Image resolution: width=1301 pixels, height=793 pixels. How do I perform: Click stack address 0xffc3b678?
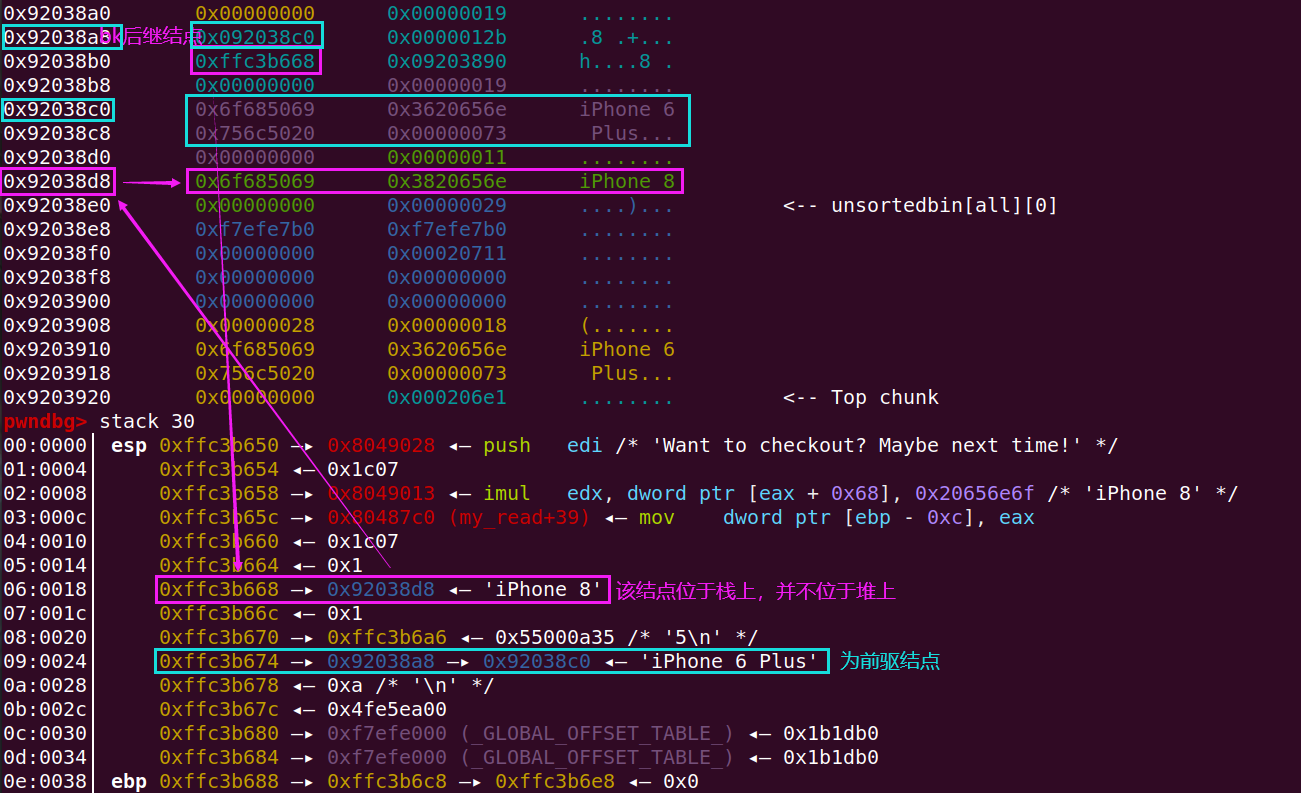(219, 686)
